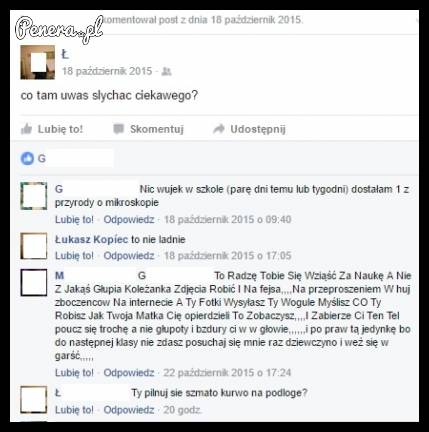
Task: Click the blue like reaction icon
Action: point(27,158)
